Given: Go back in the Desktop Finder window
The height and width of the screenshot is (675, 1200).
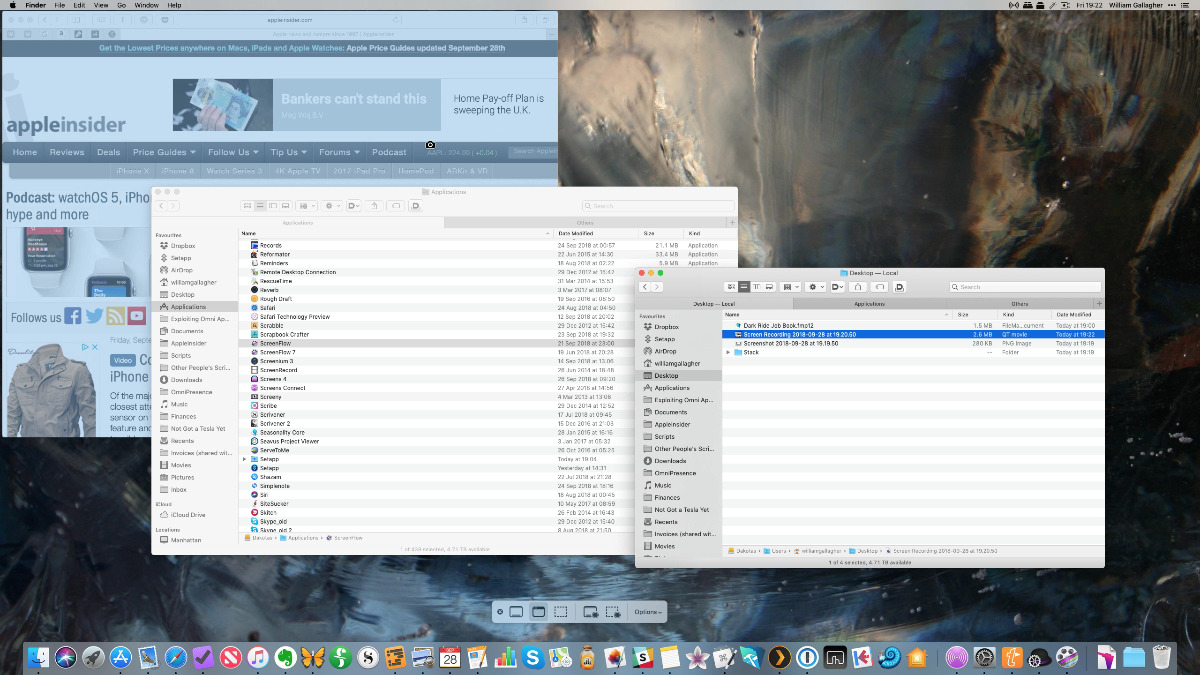Looking at the screenshot, I should pyautogui.click(x=645, y=287).
